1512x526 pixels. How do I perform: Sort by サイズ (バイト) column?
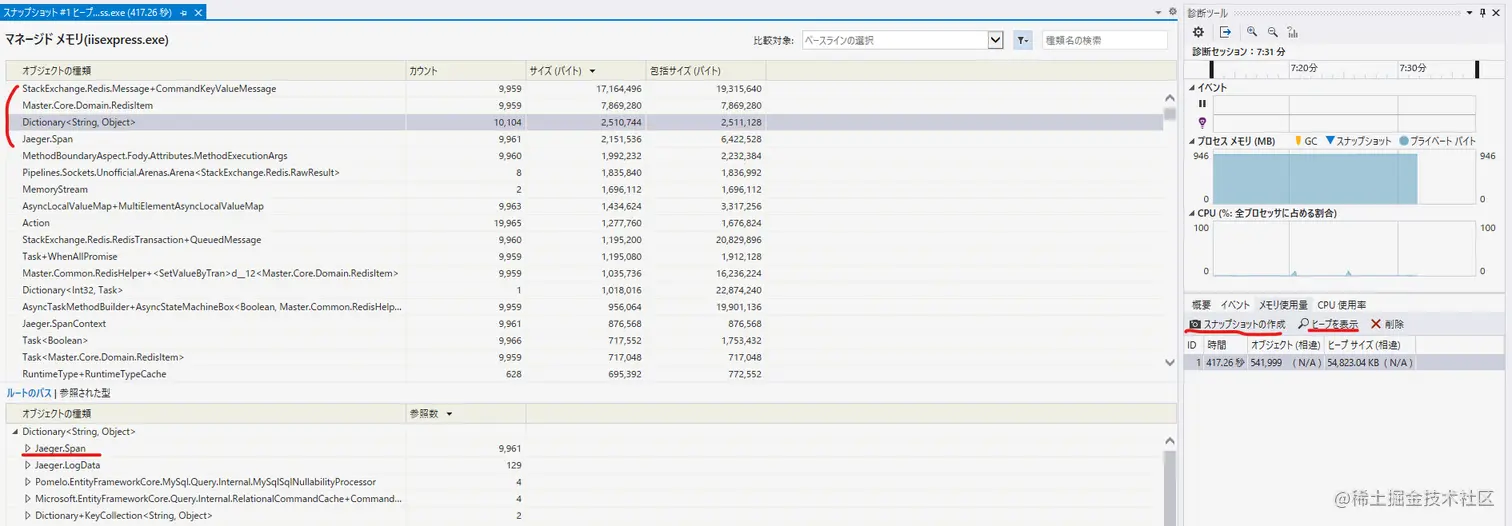[586, 71]
